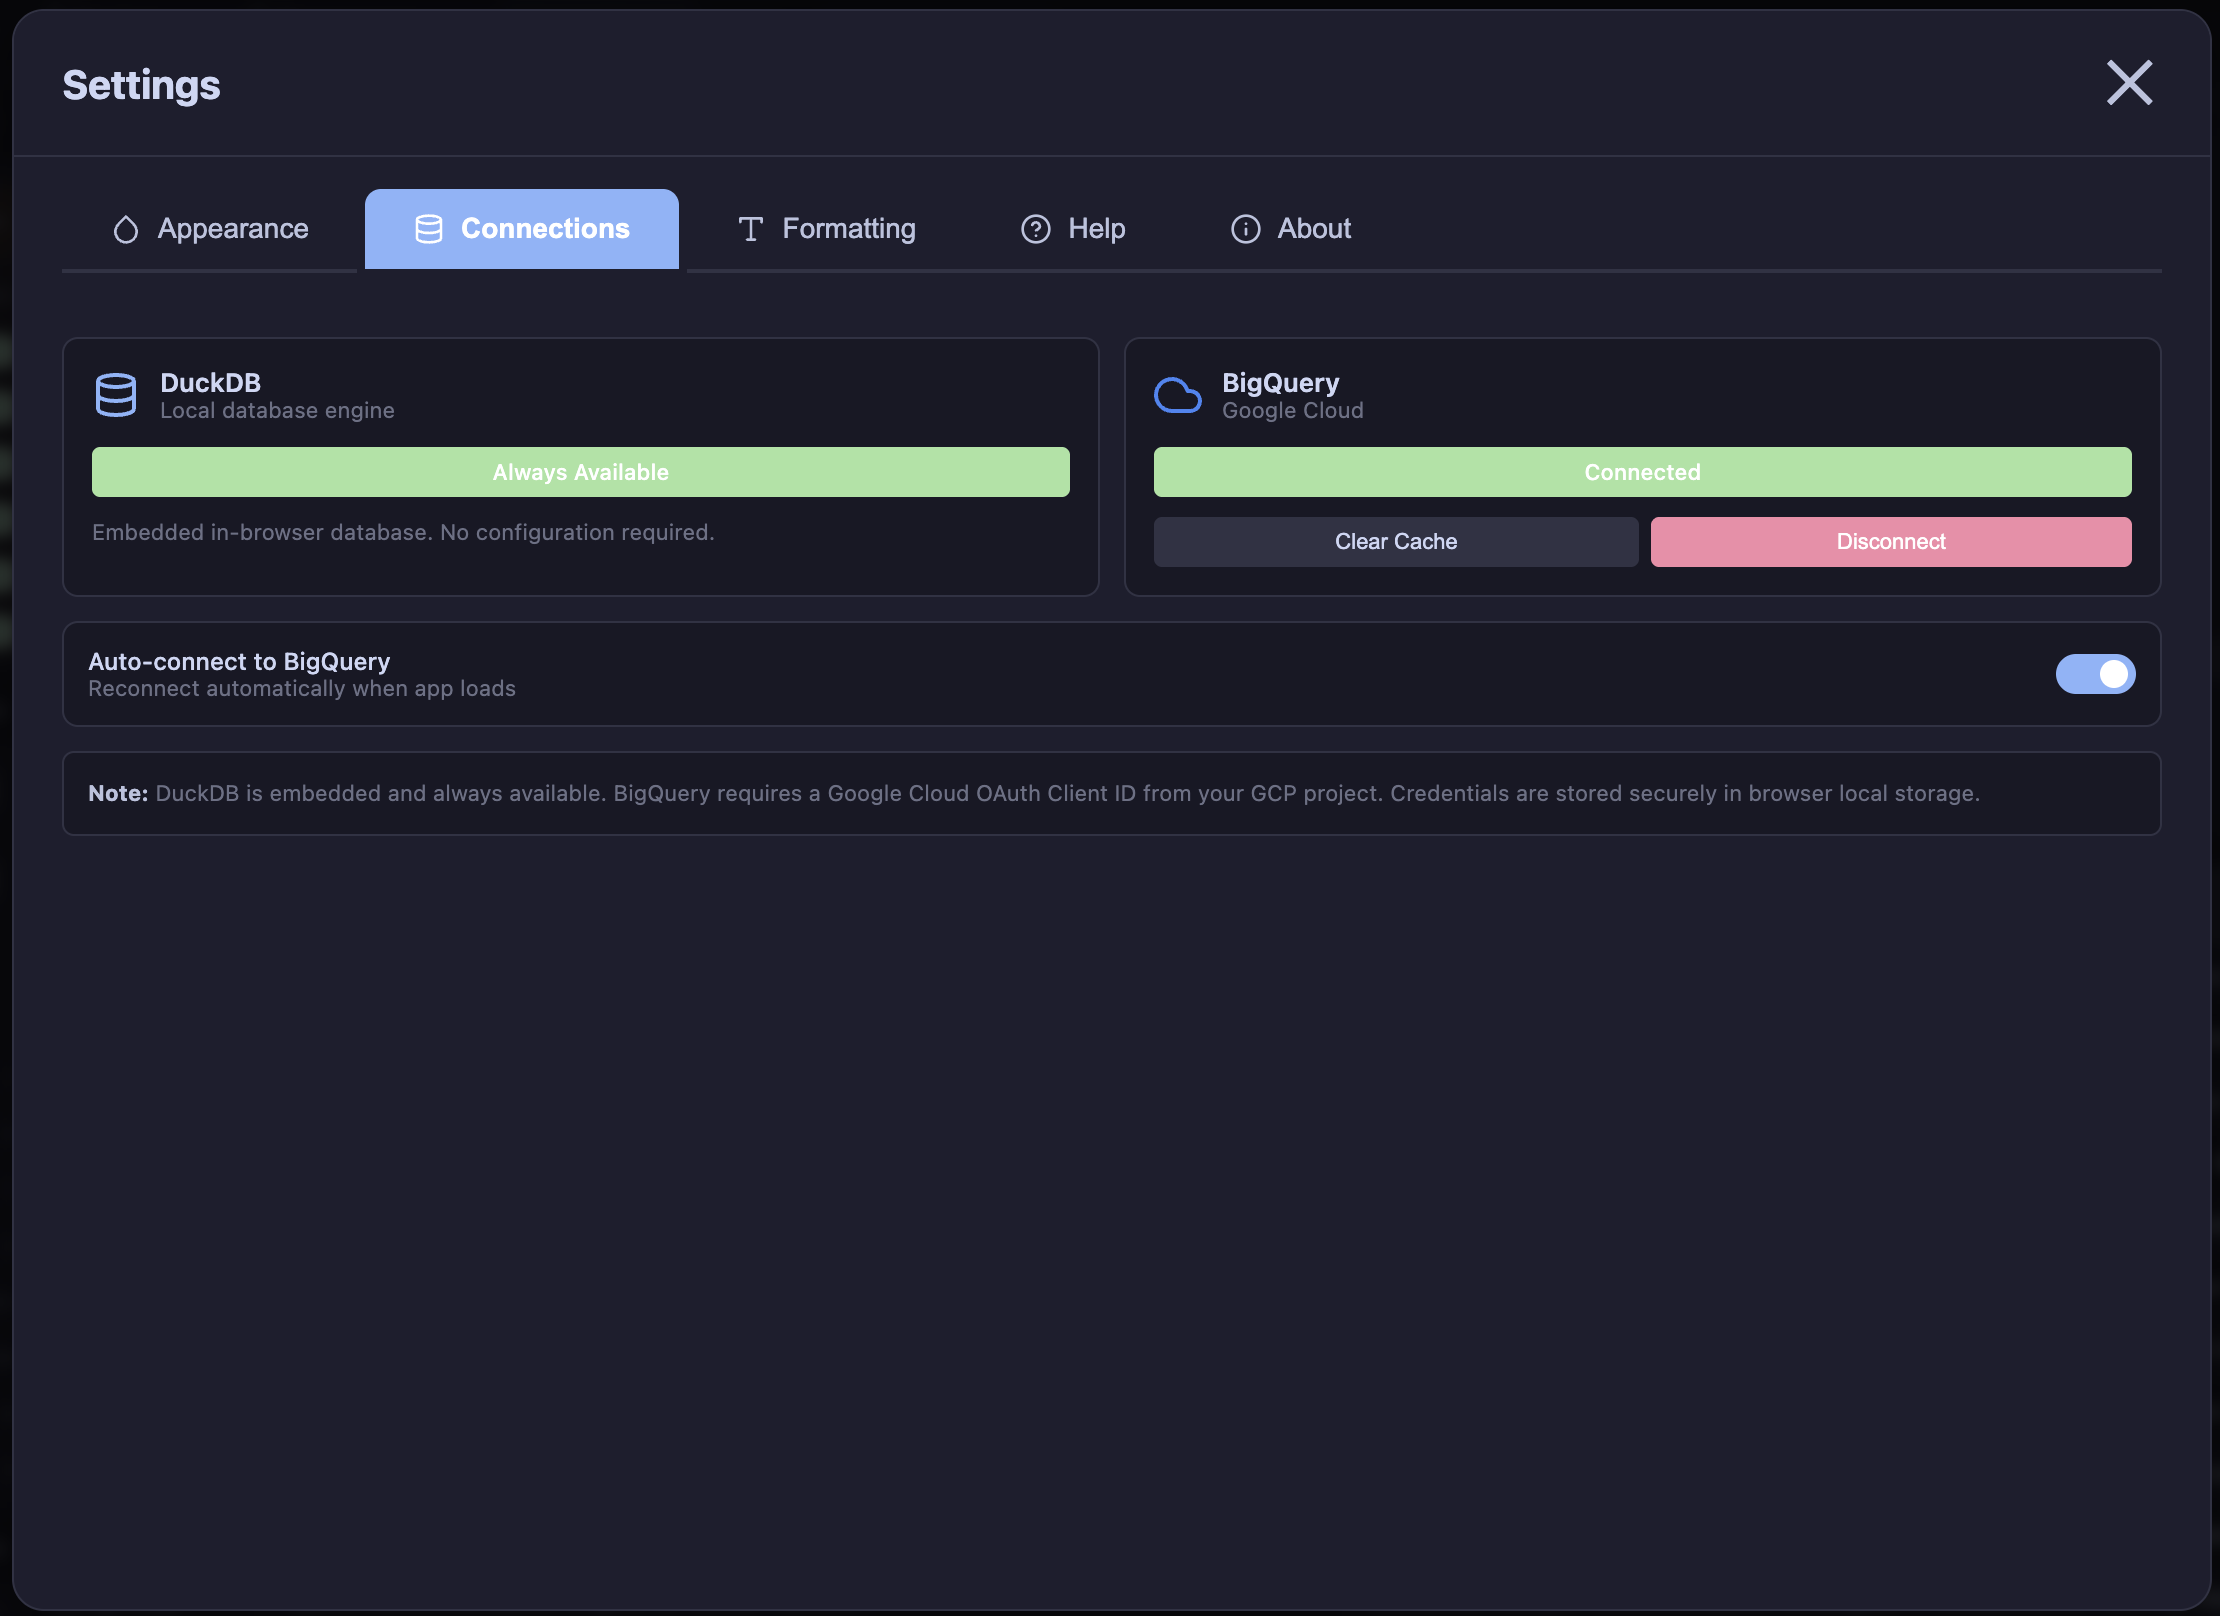Click the Clear Cache button

coord(1396,541)
